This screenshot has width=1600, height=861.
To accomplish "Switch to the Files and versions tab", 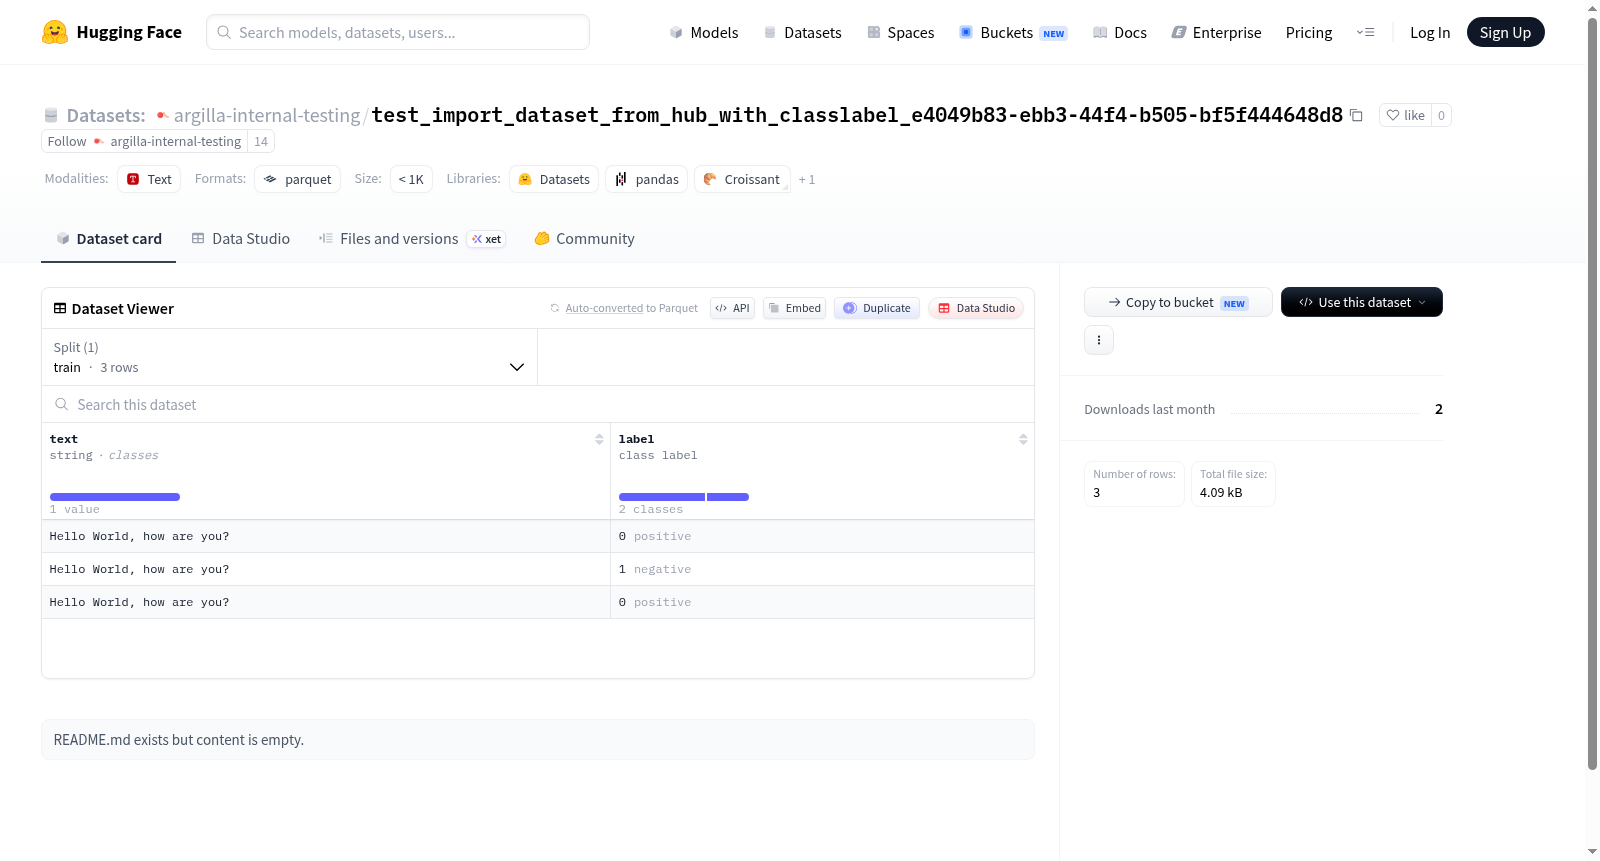I will tap(411, 239).
